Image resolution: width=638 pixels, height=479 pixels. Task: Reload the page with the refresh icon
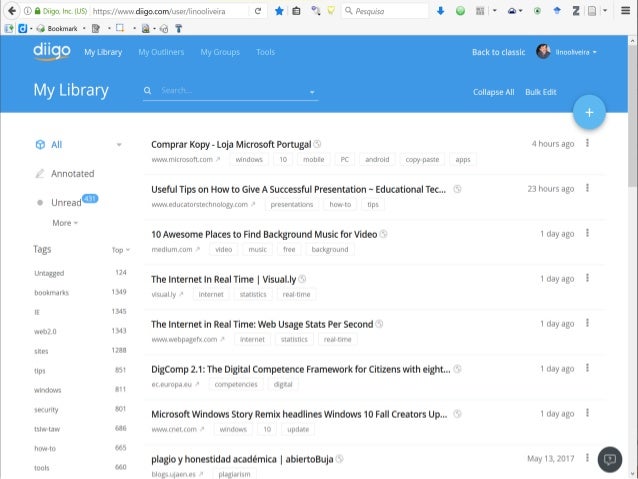258,11
